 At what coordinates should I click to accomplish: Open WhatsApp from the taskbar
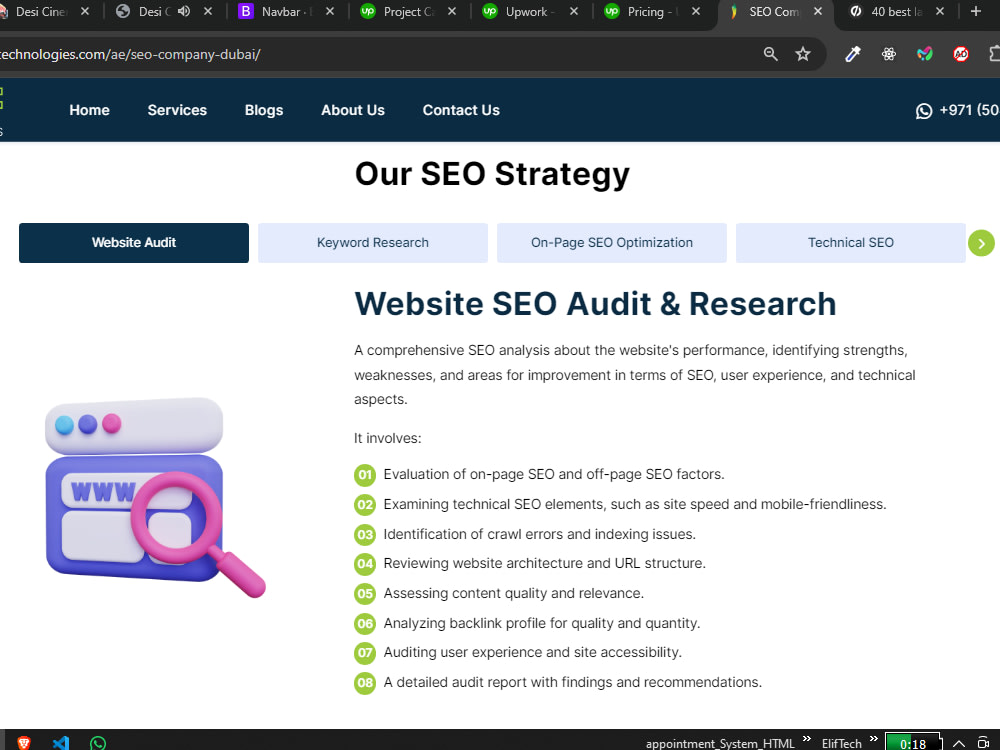[98, 742]
